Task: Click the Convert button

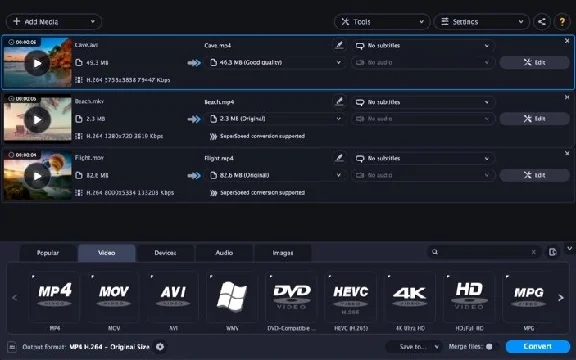Action: pyautogui.click(x=537, y=346)
